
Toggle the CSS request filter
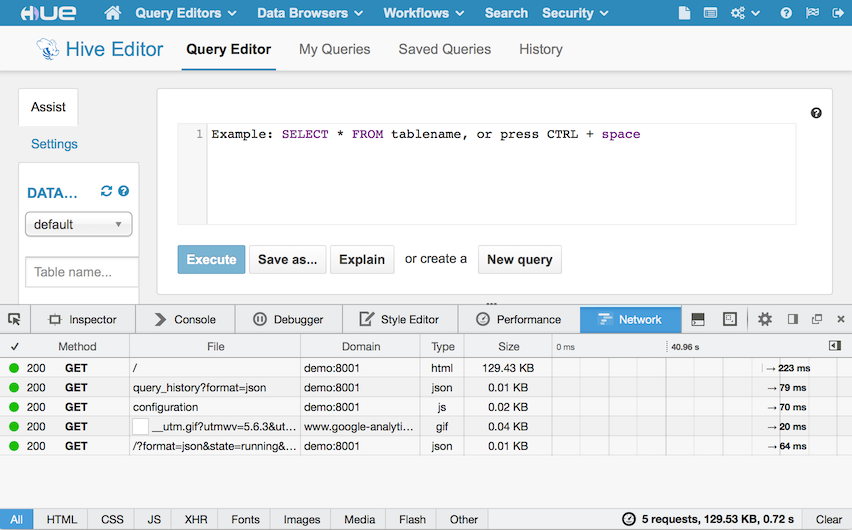click(x=112, y=519)
